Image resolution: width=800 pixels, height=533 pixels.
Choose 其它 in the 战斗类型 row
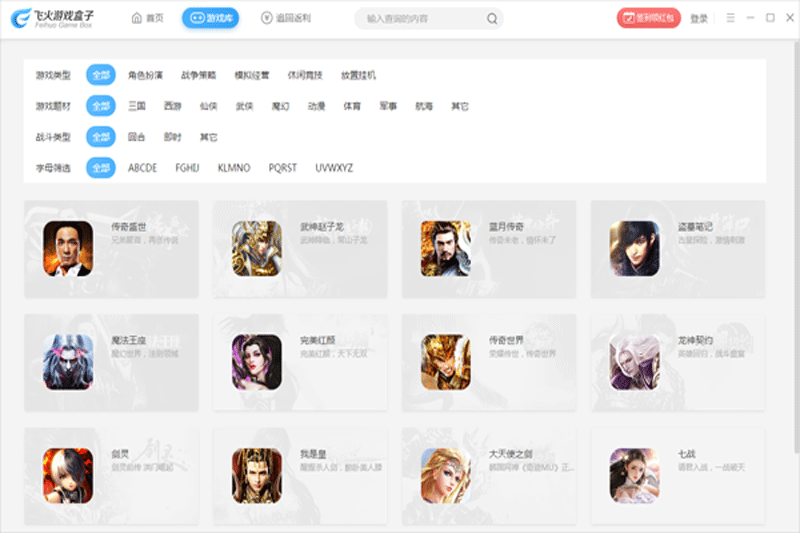208,137
